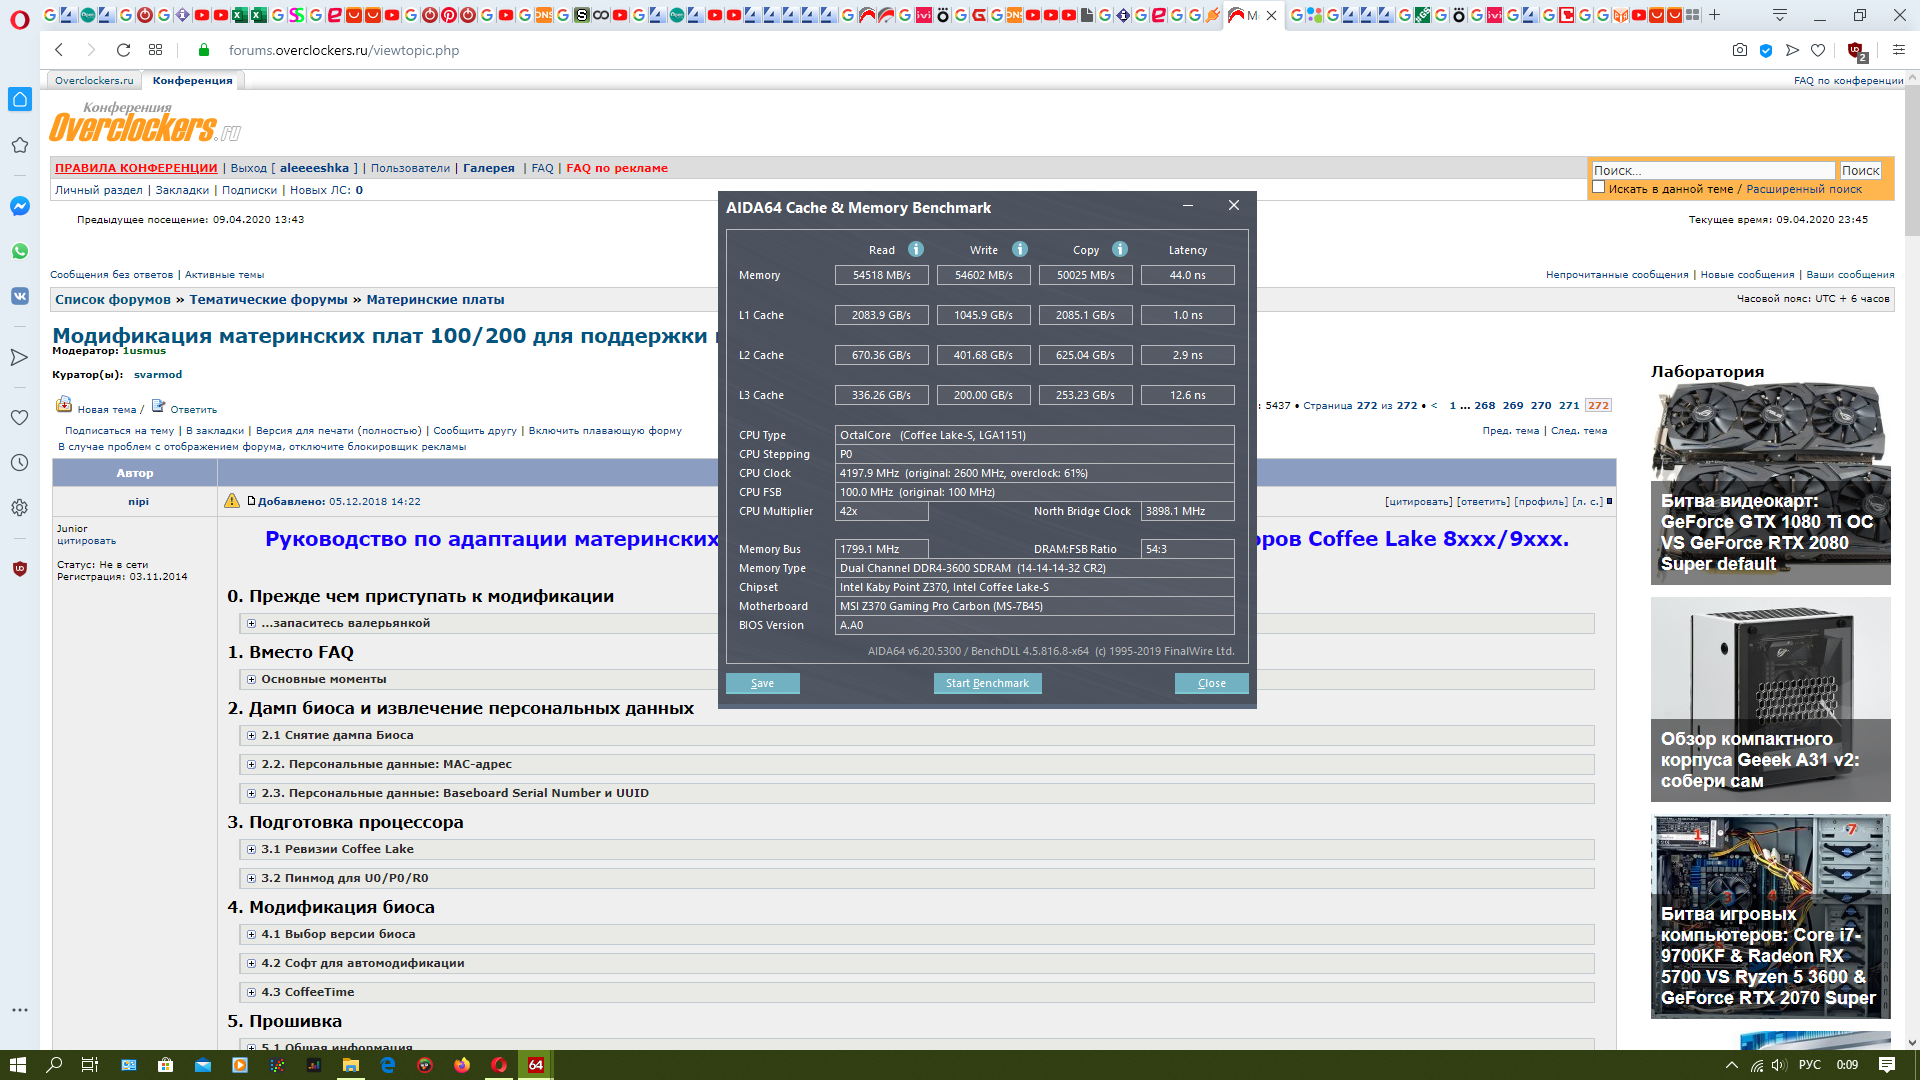Click Save button in AIDA64 window
This screenshot has width=1920, height=1080.
tap(762, 683)
